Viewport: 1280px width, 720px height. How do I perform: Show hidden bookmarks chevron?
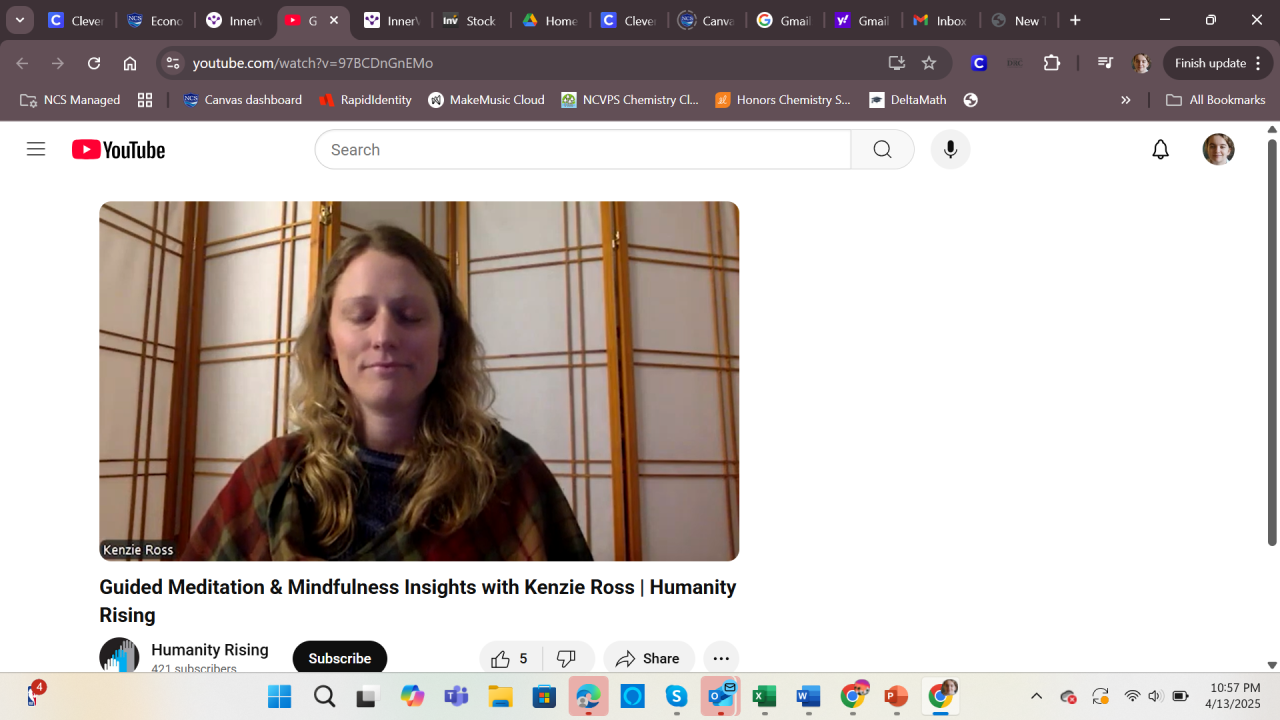tap(1126, 100)
